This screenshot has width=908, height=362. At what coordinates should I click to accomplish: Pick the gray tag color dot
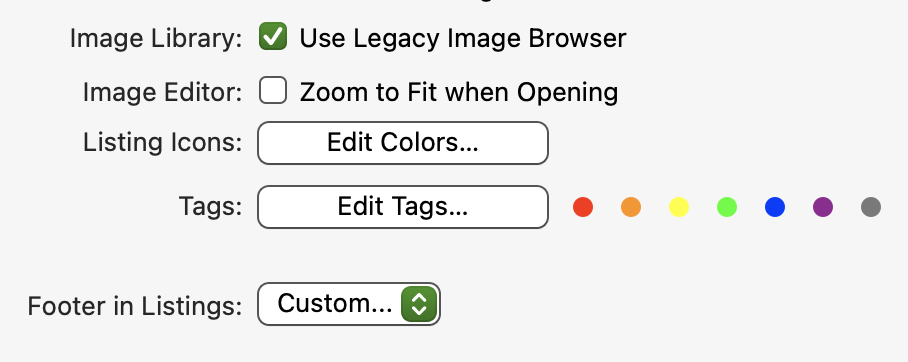pyautogui.click(x=871, y=207)
